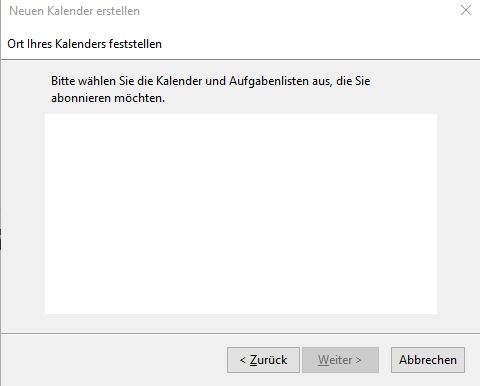Click the greater-than arrow on Weiter
The width and height of the screenshot is (480, 386).
tap(358, 360)
